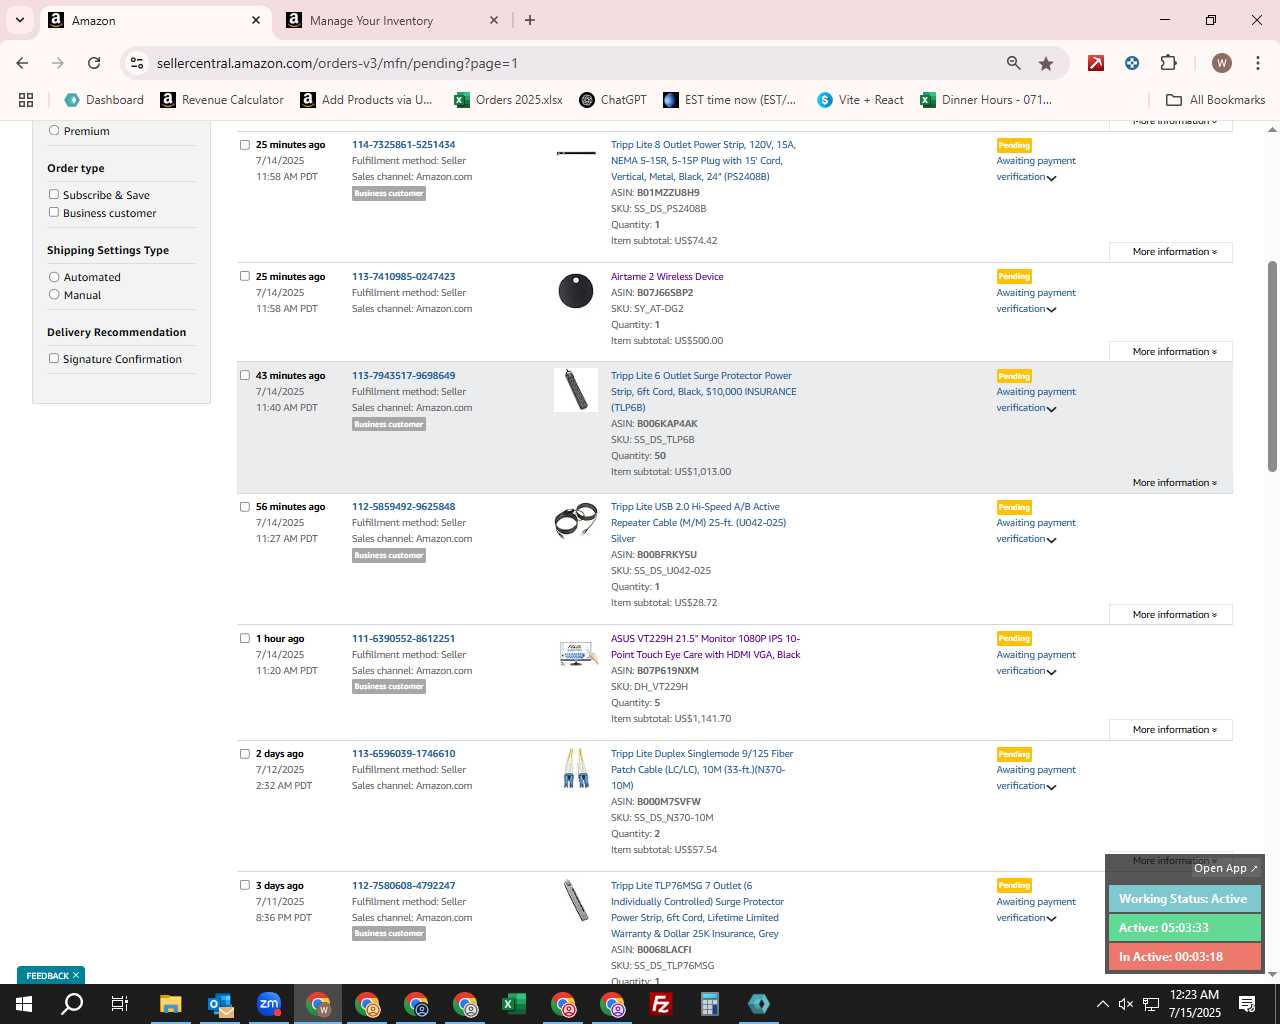1280x1024 pixels.
Task: Open Calculator from the taskbar
Action: click(710, 1004)
